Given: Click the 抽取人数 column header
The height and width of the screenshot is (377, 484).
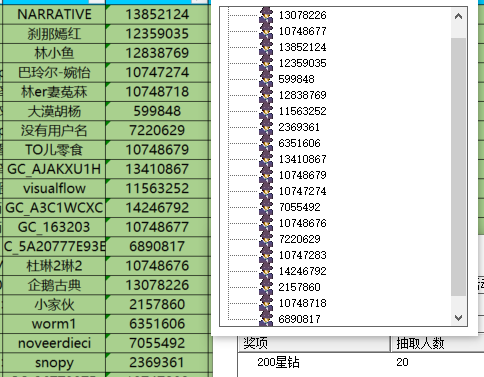Looking at the screenshot, I should [437, 343].
